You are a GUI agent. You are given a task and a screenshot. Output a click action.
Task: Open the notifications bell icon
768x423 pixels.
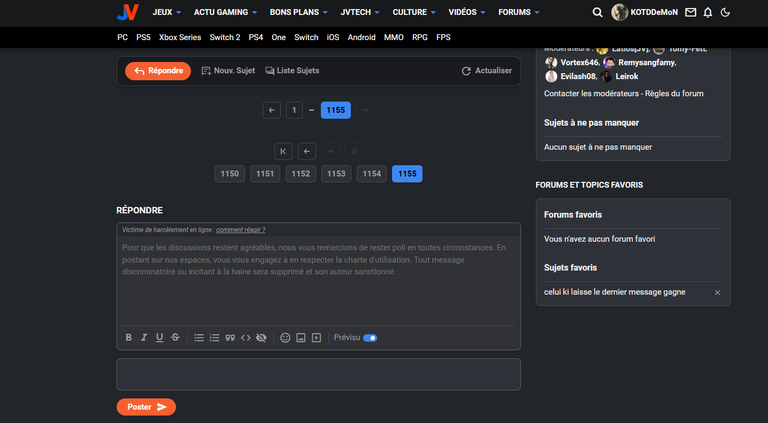click(708, 12)
